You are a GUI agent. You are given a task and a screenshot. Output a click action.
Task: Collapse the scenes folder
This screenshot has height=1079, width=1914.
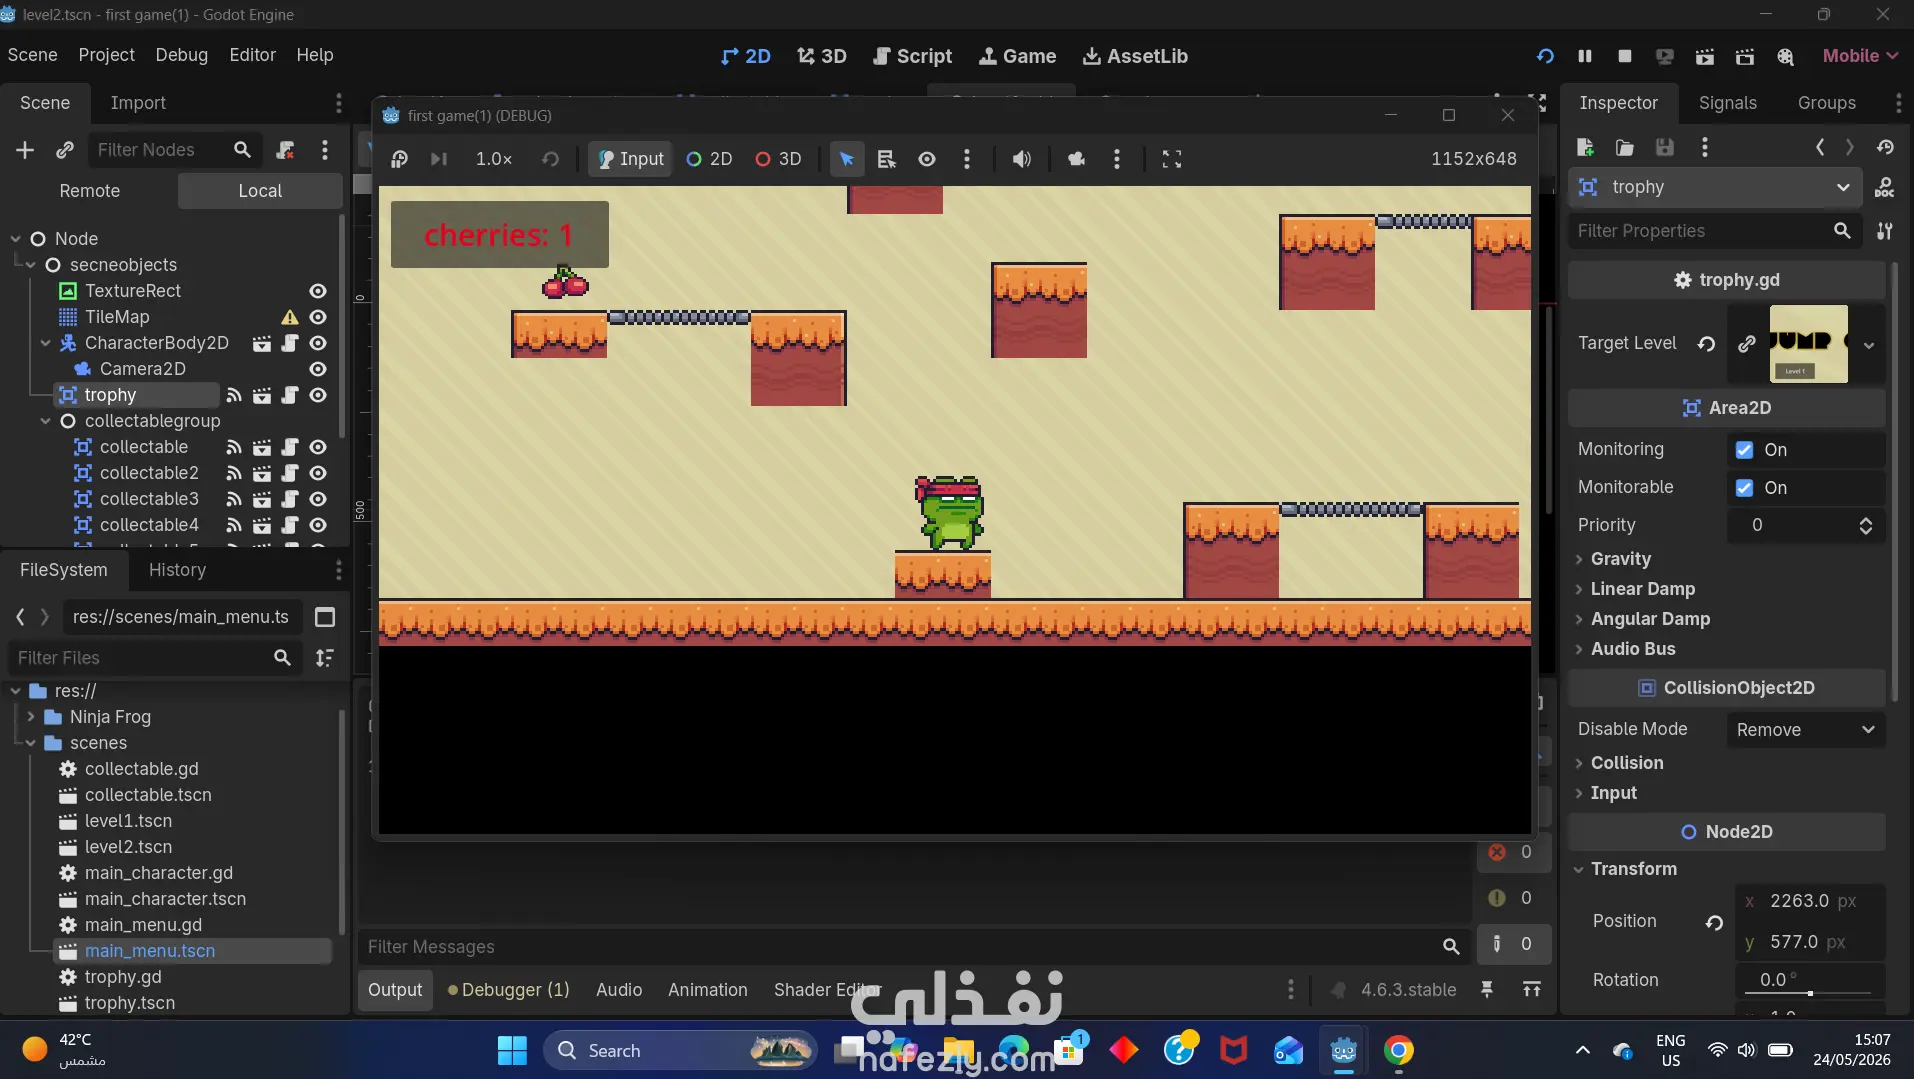[31, 743]
